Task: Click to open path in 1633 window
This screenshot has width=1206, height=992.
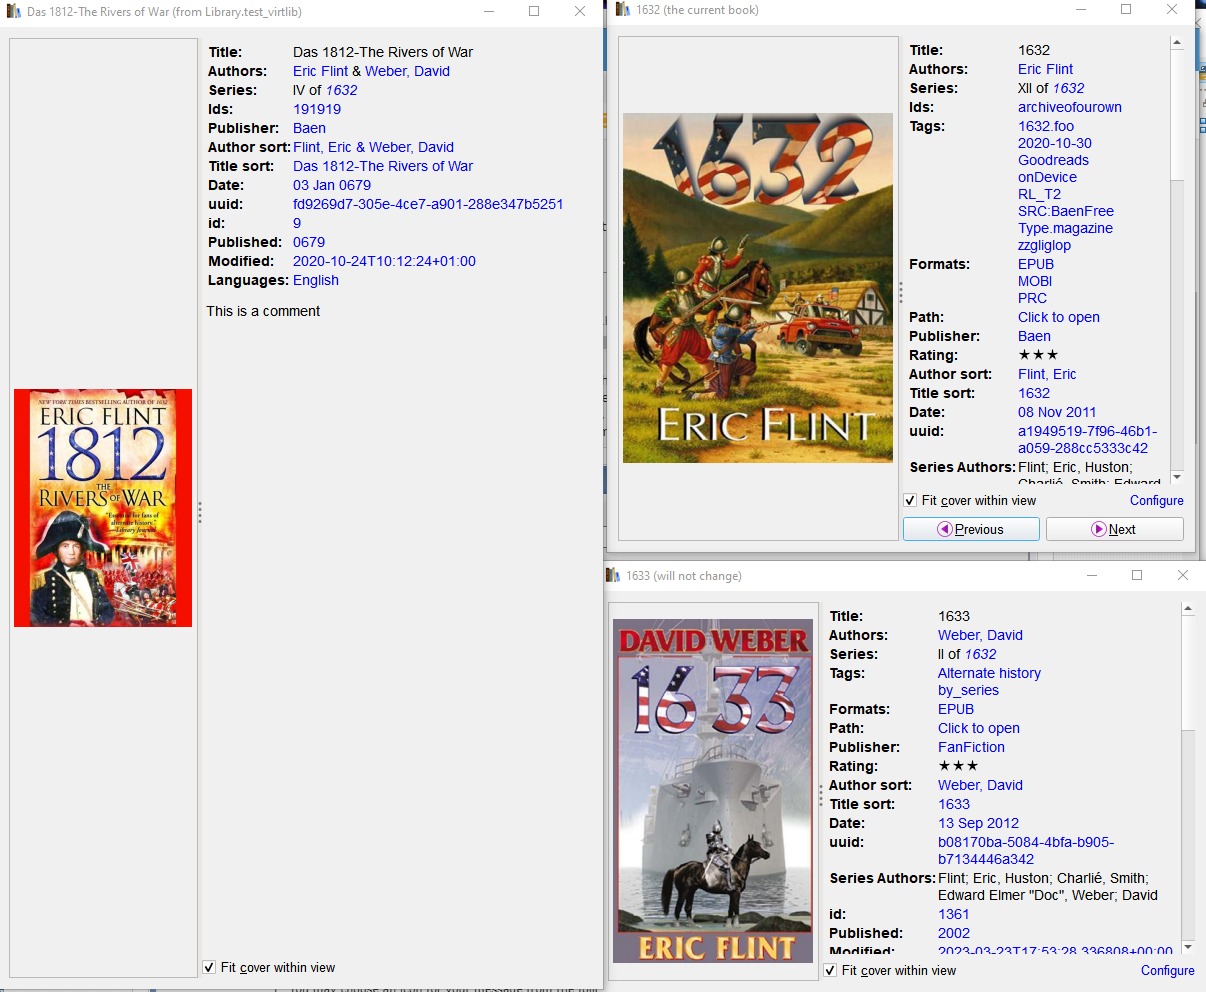Action: (x=979, y=728)
